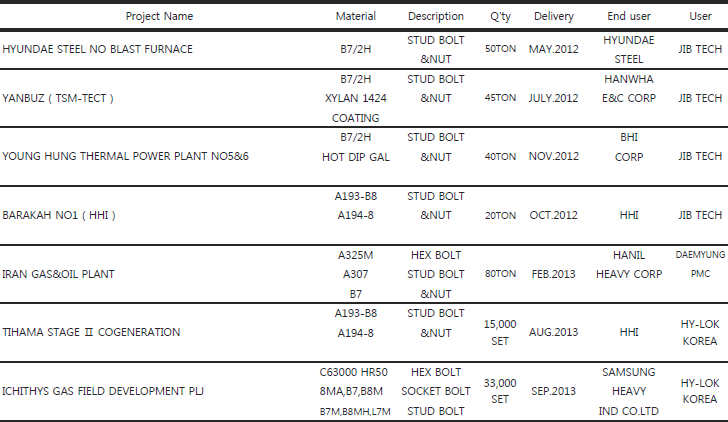
Task: Click the 50TON quantity cell
Action: [x=500, y=49]
